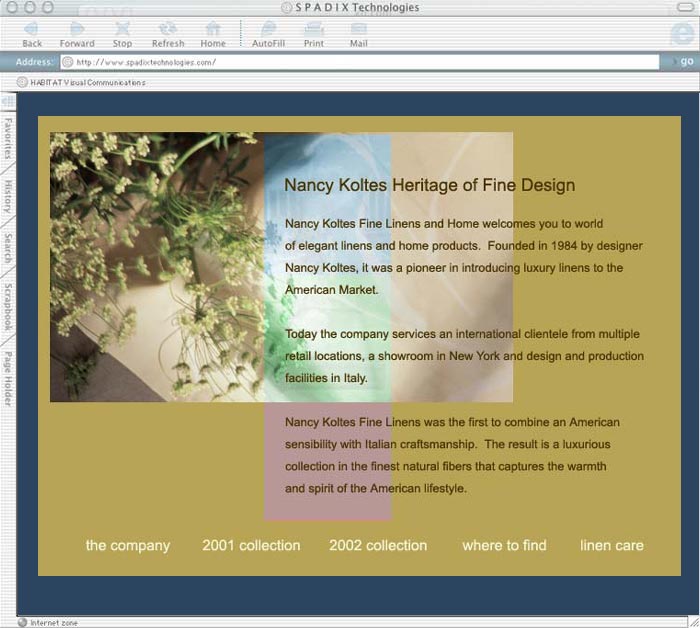700x628 pixels.
Task: Click inside the Address URL field
Action: tap(360, 62)
